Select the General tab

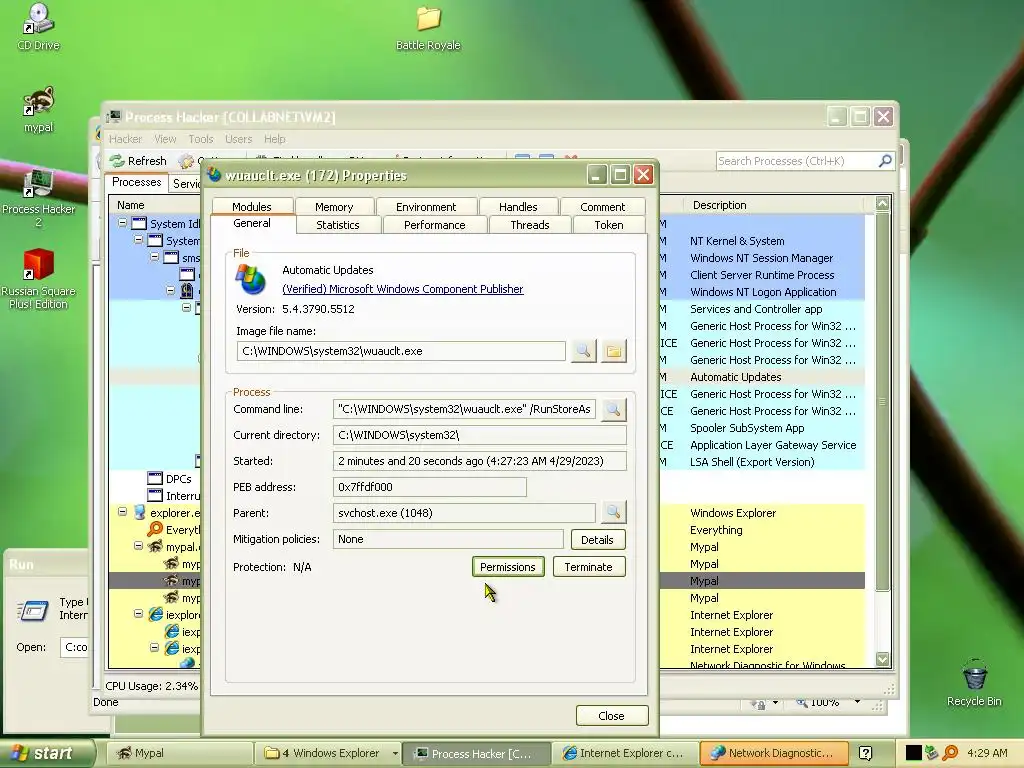tap(252, 223)
